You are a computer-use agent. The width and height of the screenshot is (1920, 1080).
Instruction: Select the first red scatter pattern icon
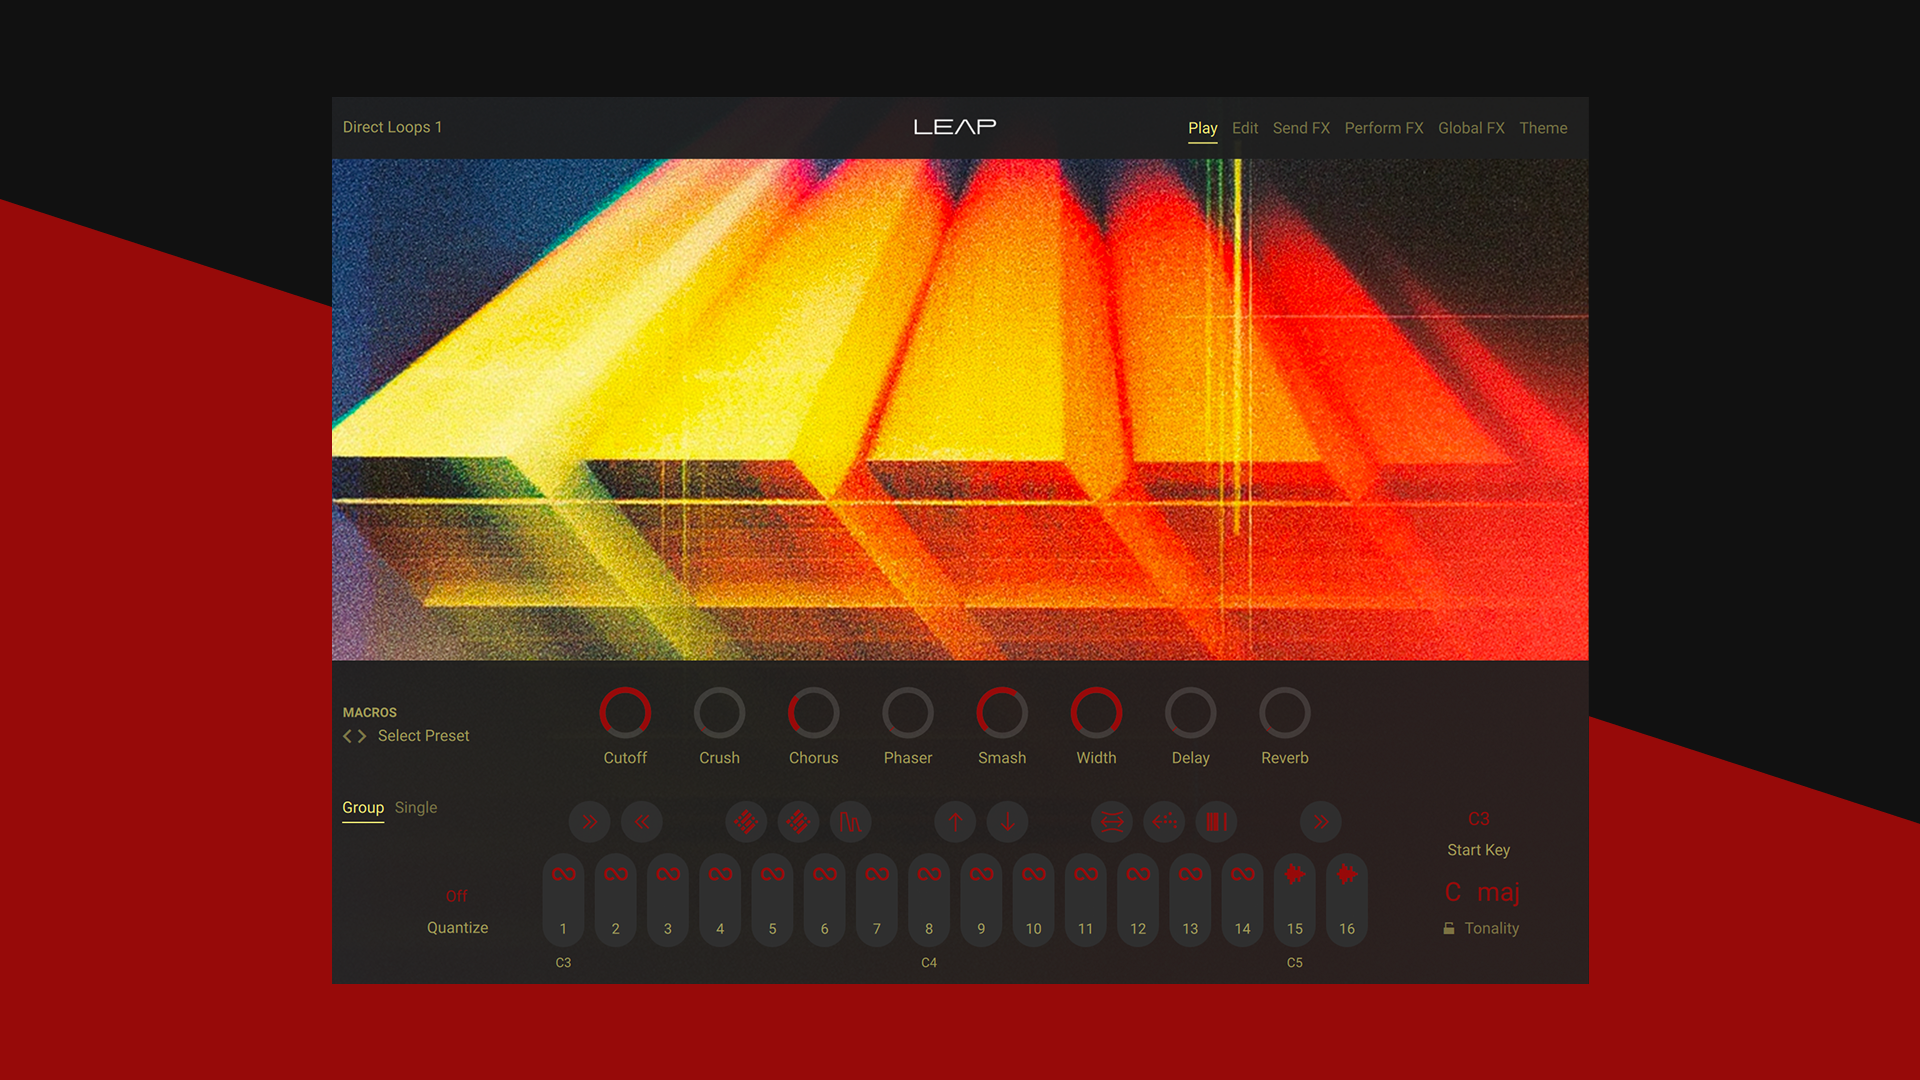[745, 822]
